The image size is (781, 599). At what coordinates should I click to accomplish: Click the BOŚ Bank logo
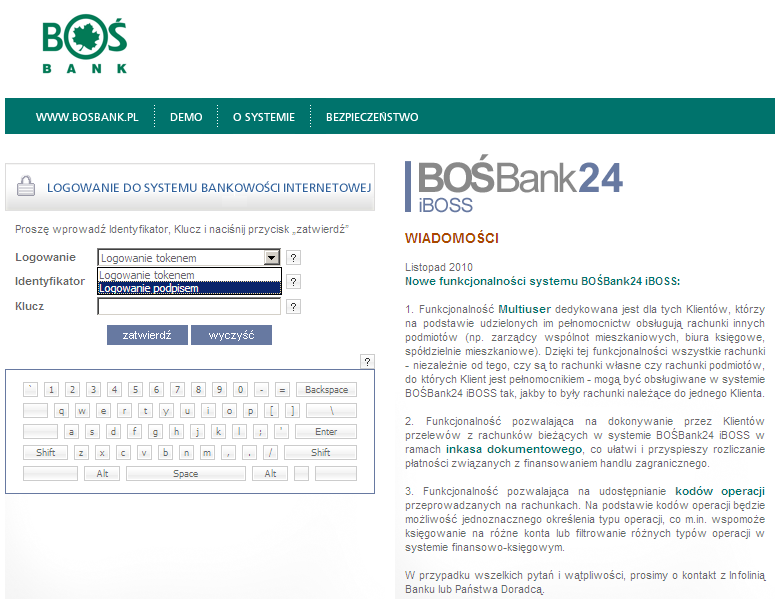point(85,44)
